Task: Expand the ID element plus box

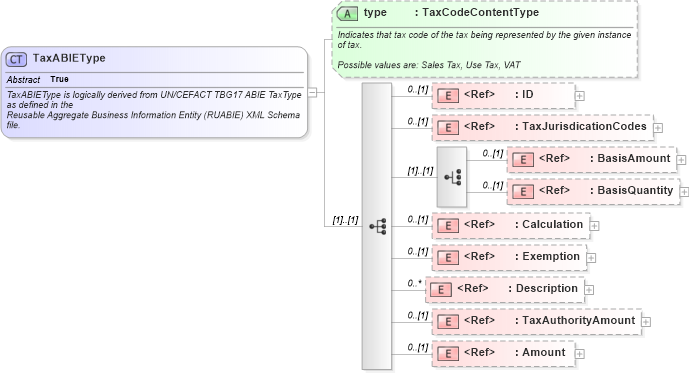Action: [x=580, y=96]
